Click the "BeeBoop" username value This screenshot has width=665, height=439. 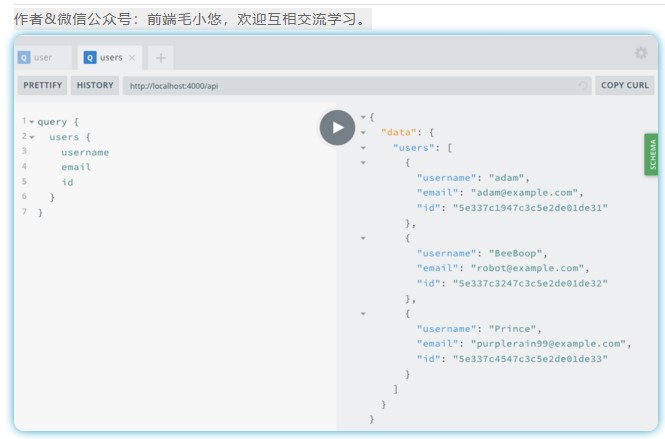pos(515,254)
